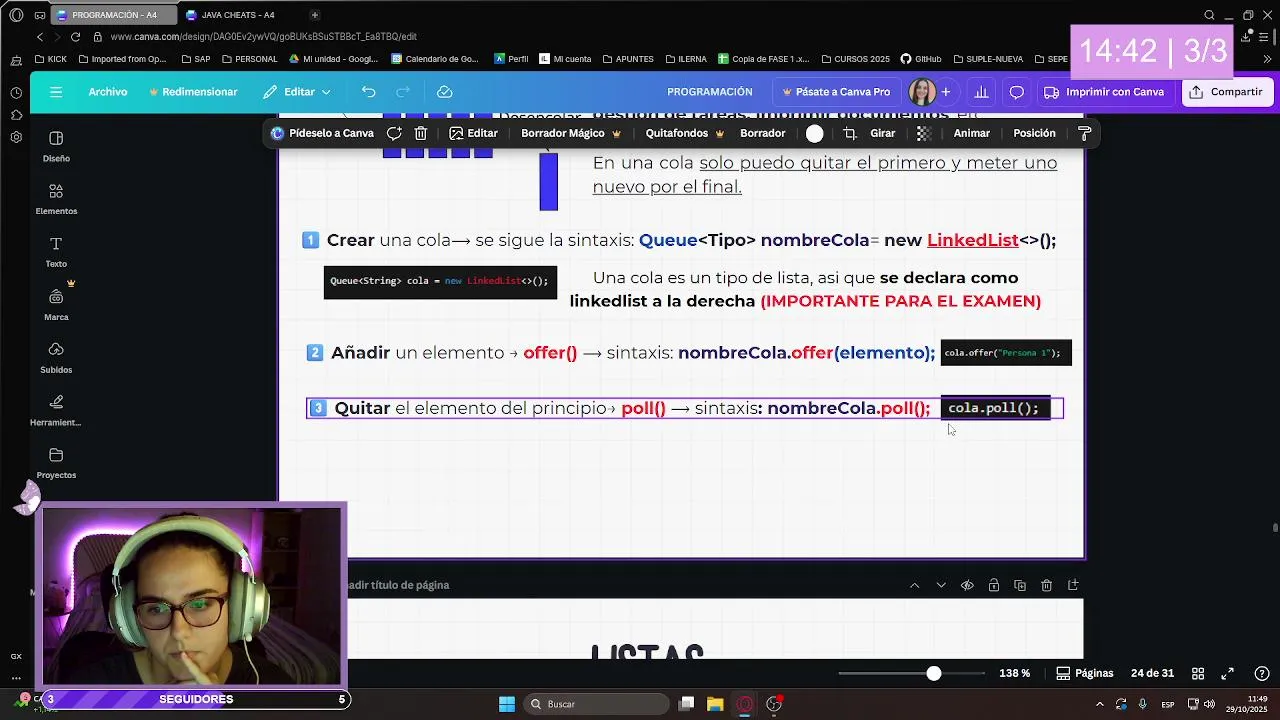Check the cloud save status icon
1280x720 pixels.
(x=445, y=92)
